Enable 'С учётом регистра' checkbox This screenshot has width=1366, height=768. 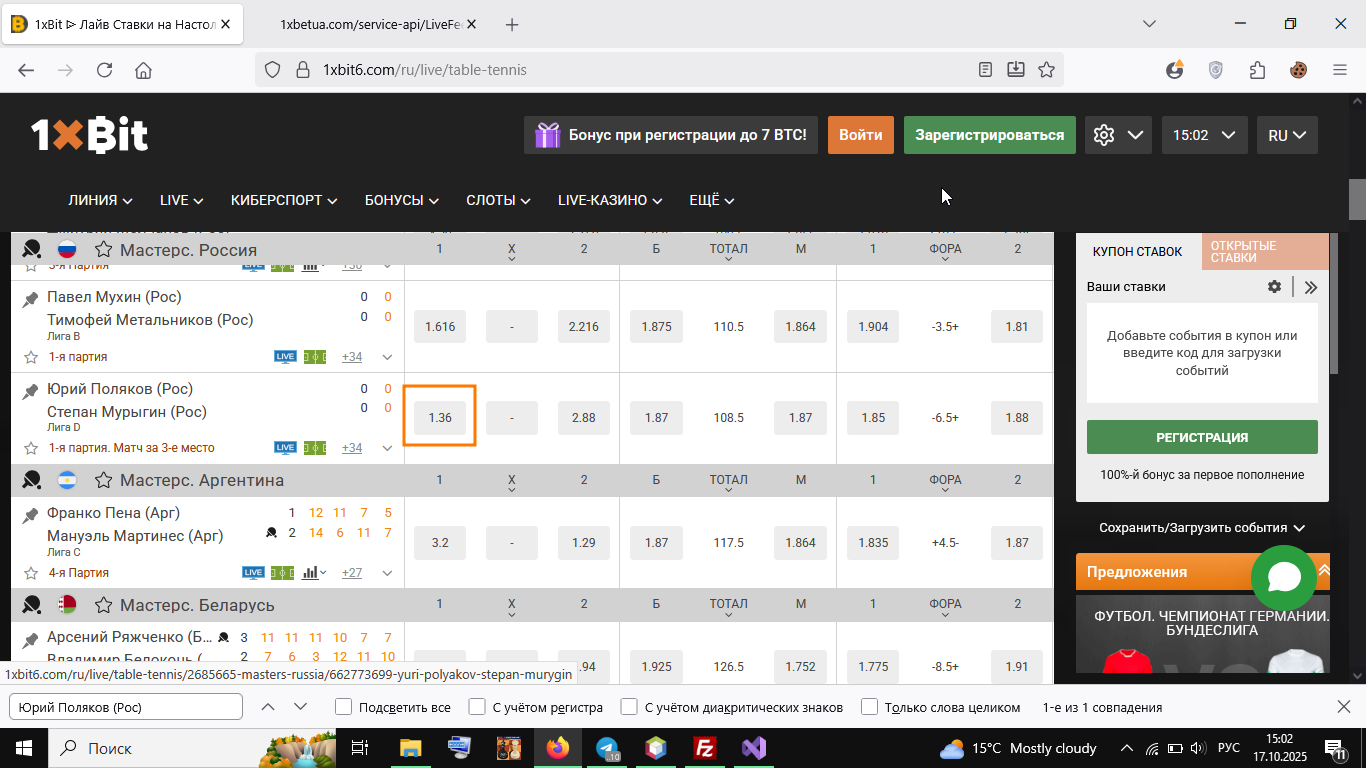(x=477, y=707)
